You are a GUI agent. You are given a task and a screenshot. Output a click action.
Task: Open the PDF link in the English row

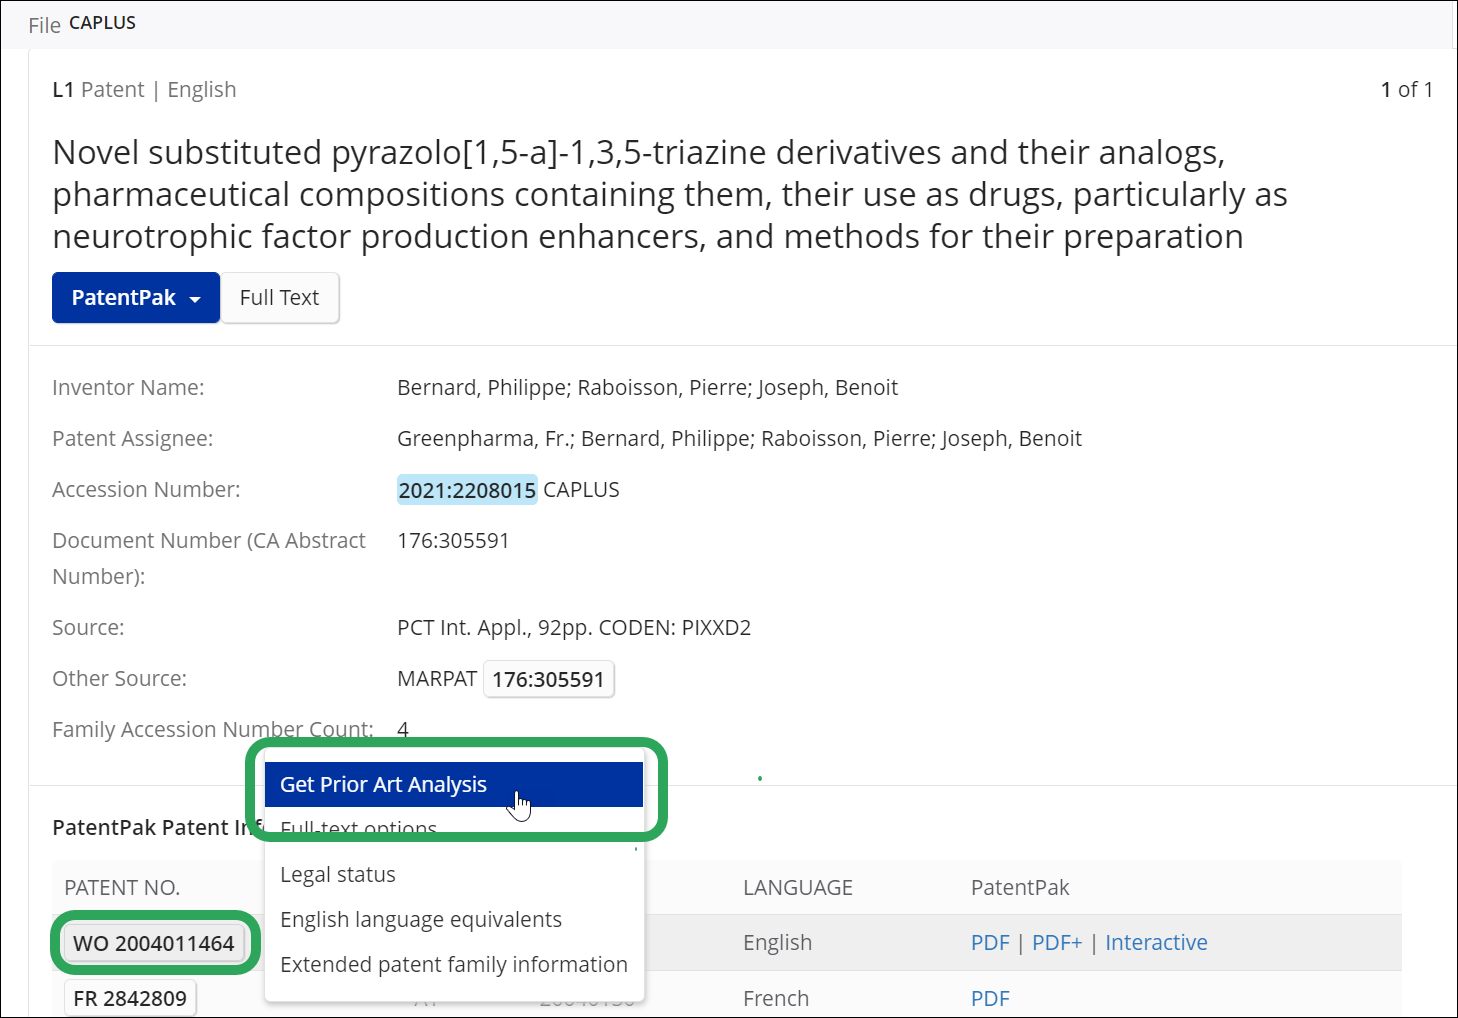pos(990,943)
